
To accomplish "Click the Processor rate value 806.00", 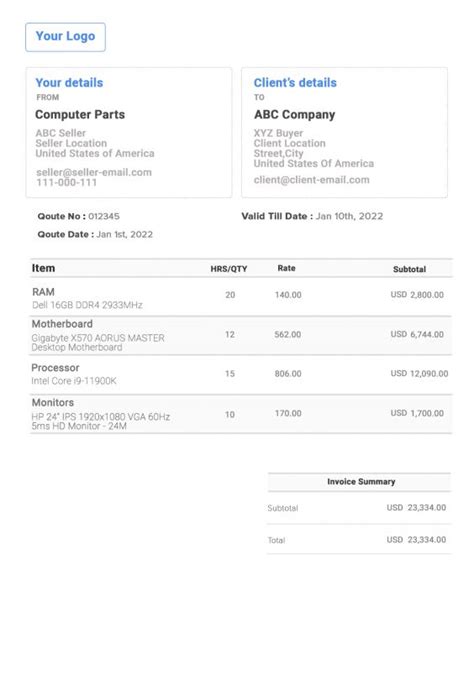I will (288, 374).
